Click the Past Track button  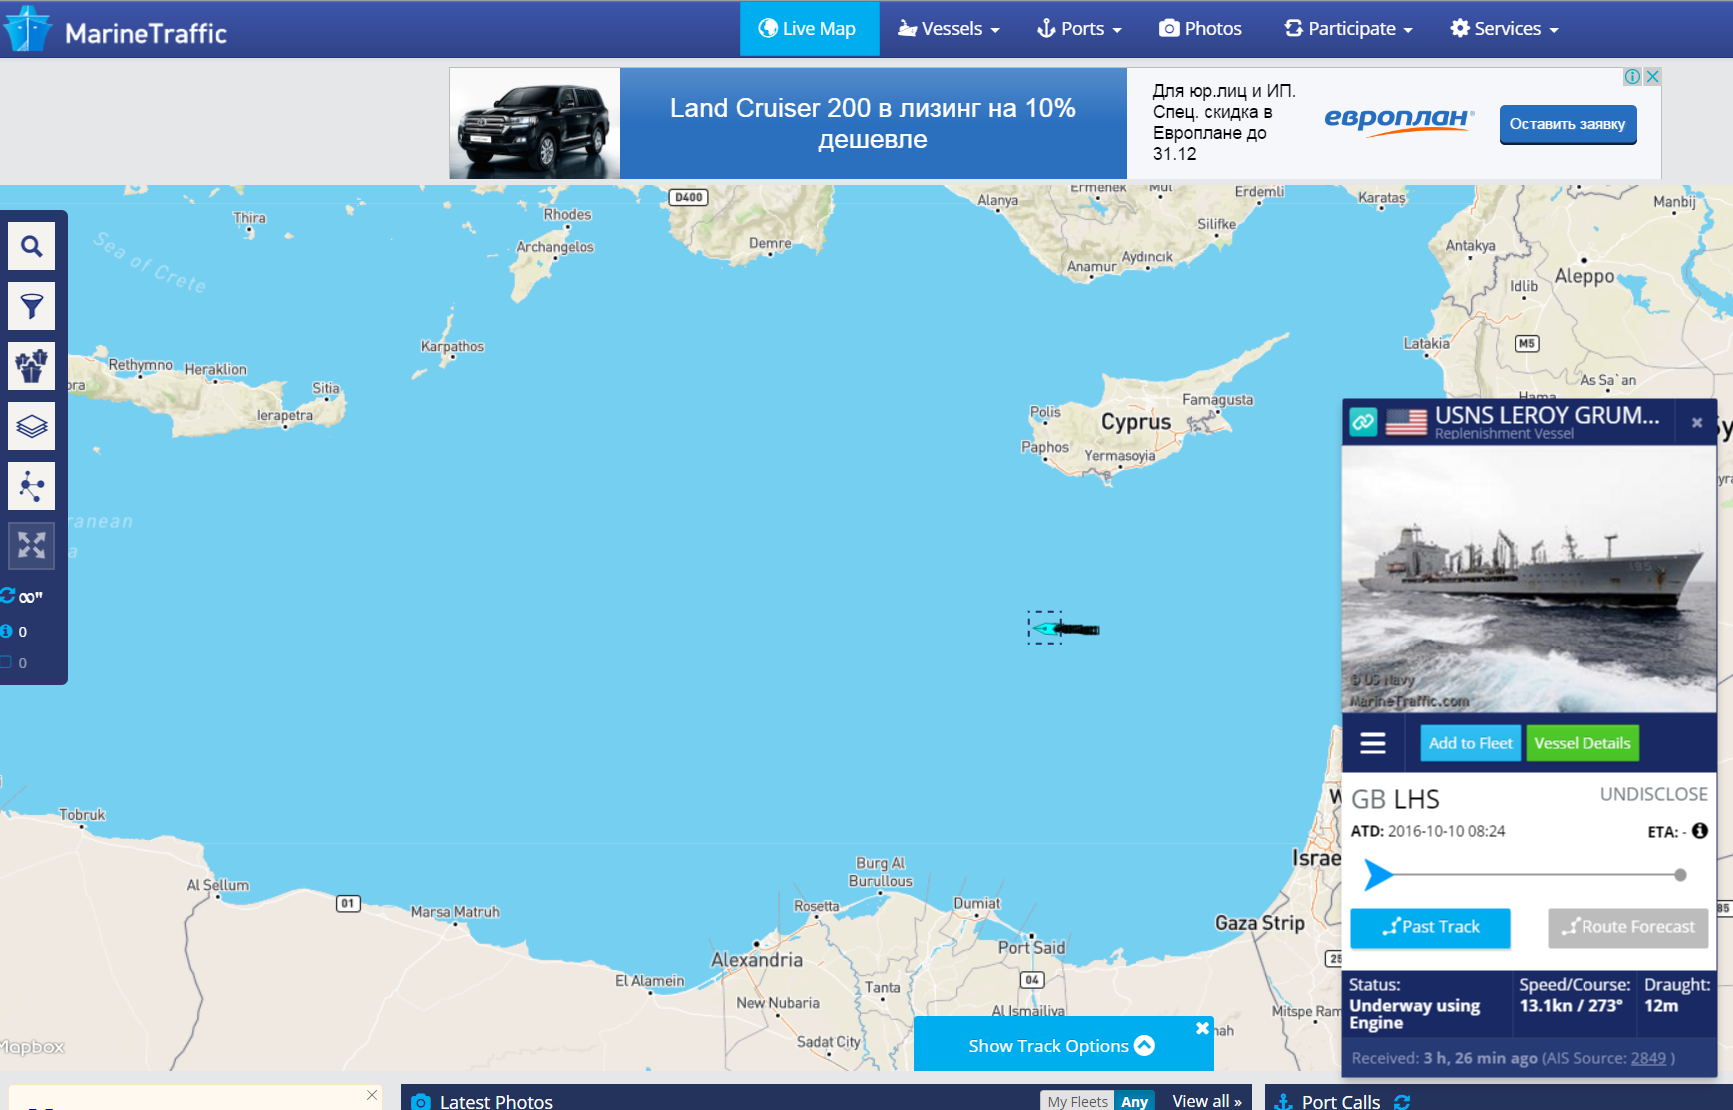coord(1430,927)
